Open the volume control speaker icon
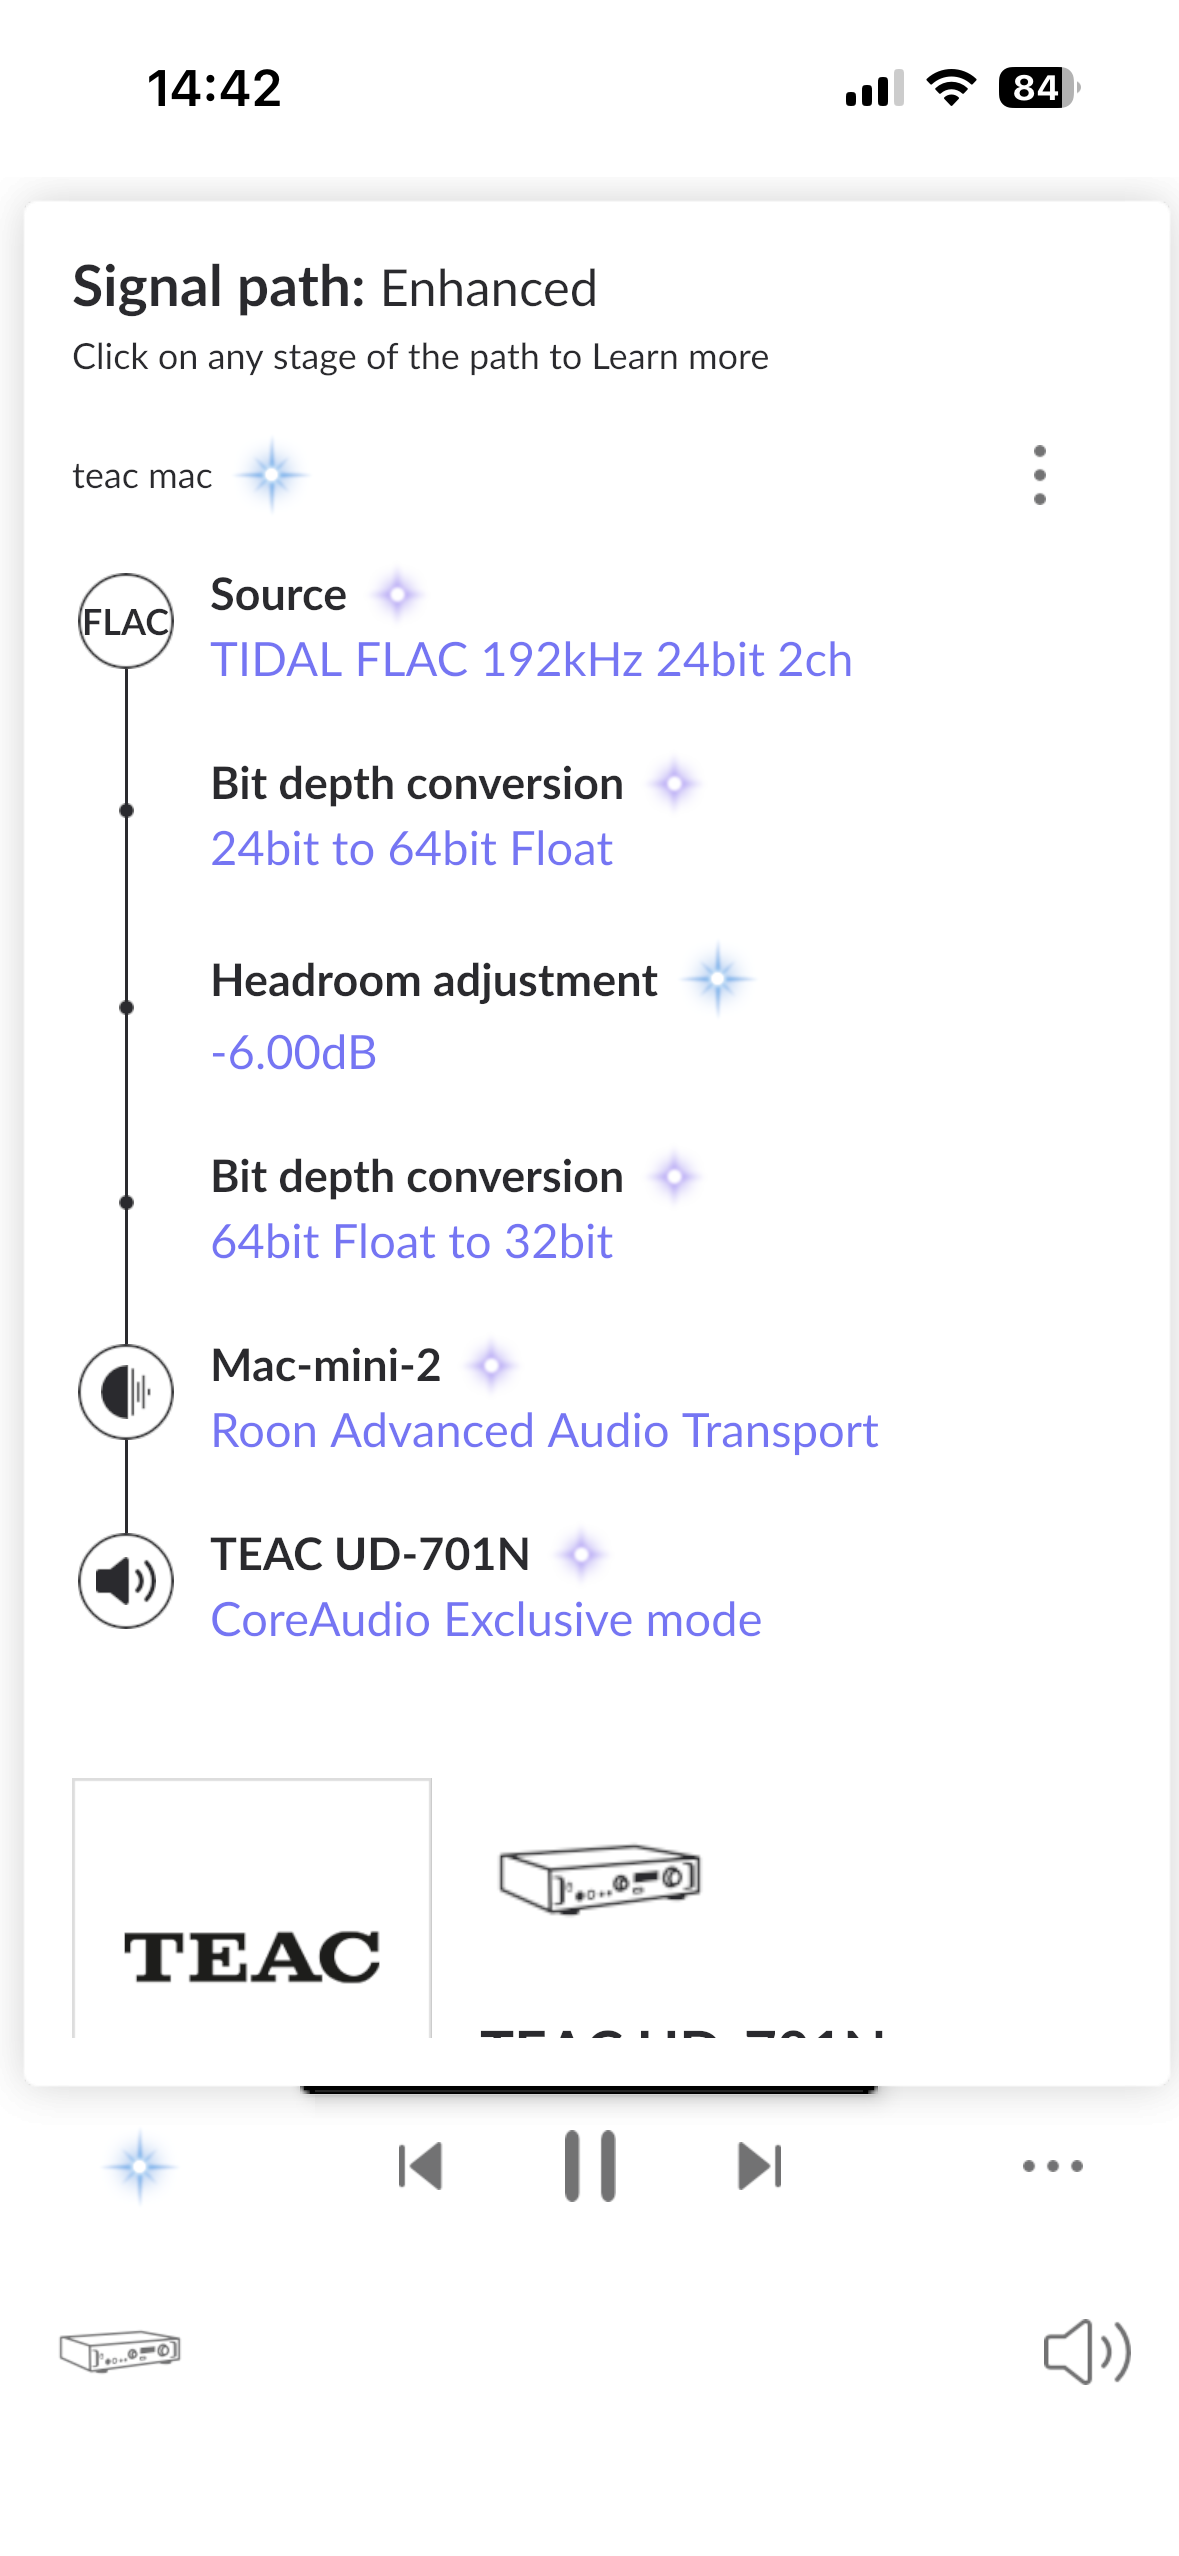Screen dimensions: 1179x2556 pos(1087,2350)
